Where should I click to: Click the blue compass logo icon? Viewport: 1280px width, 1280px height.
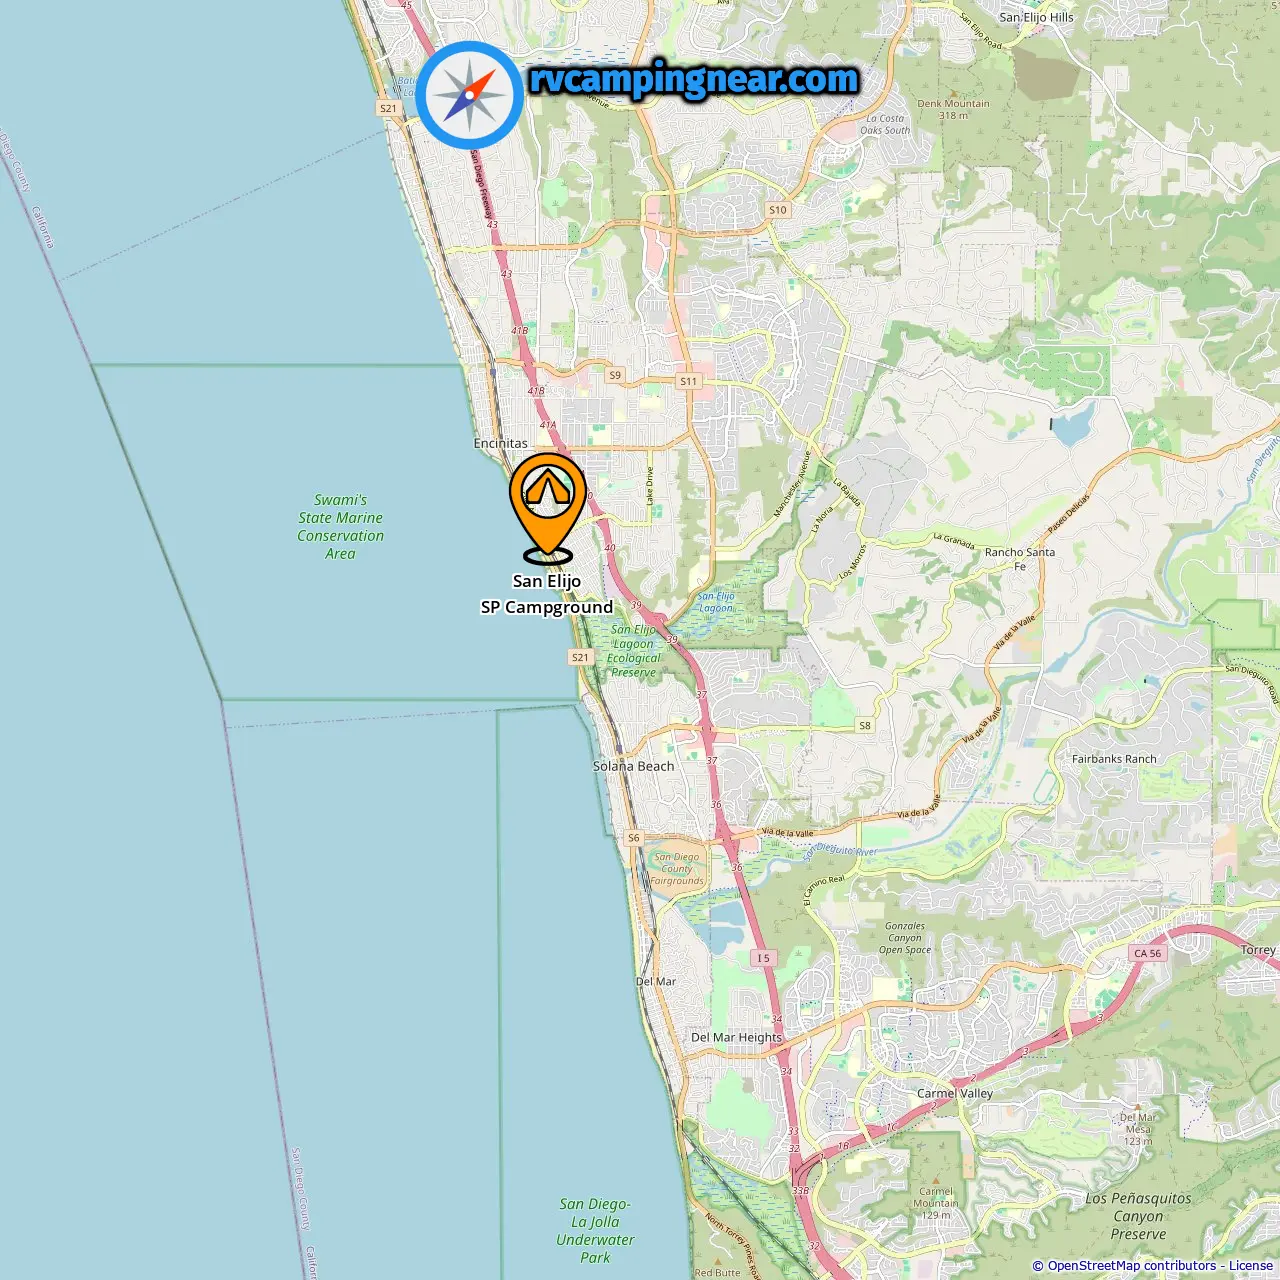click(470, 95)
